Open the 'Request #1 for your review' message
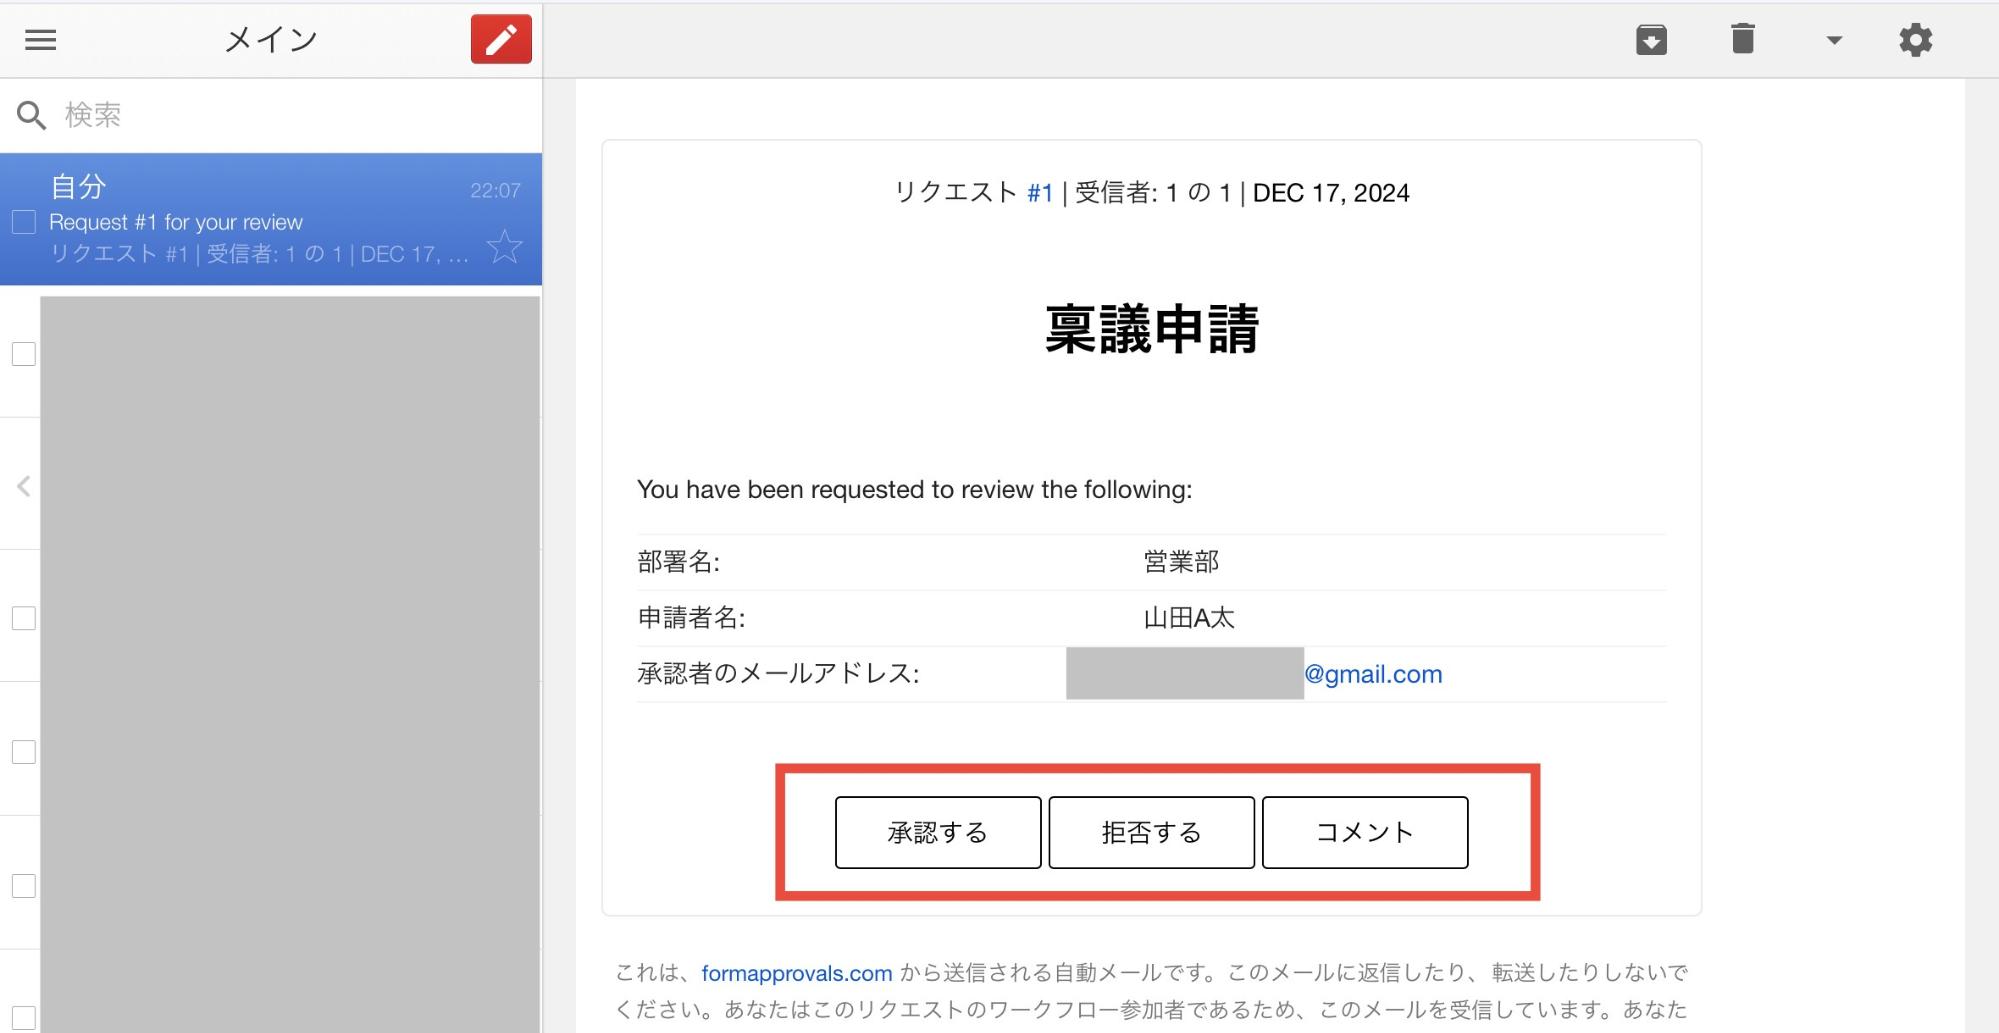The image size is (1999, 1033). click(271, 219)
